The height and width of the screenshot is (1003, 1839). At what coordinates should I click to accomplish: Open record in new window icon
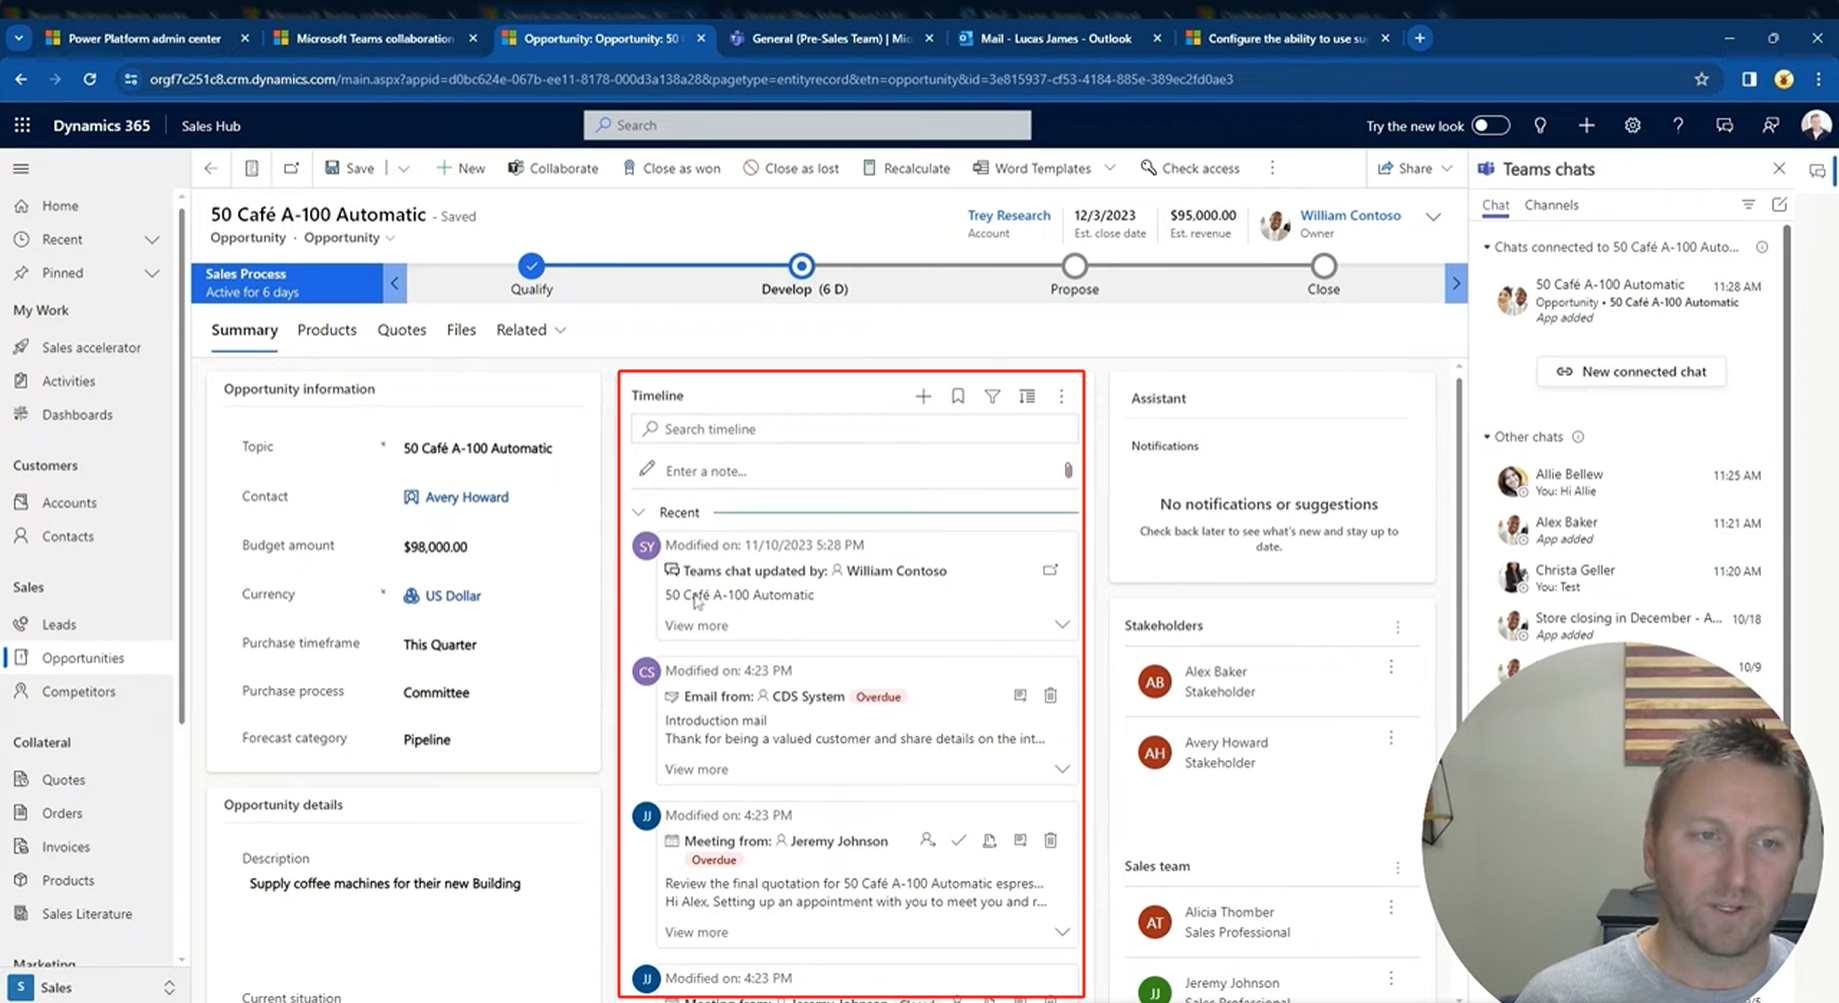coord(291,168)
